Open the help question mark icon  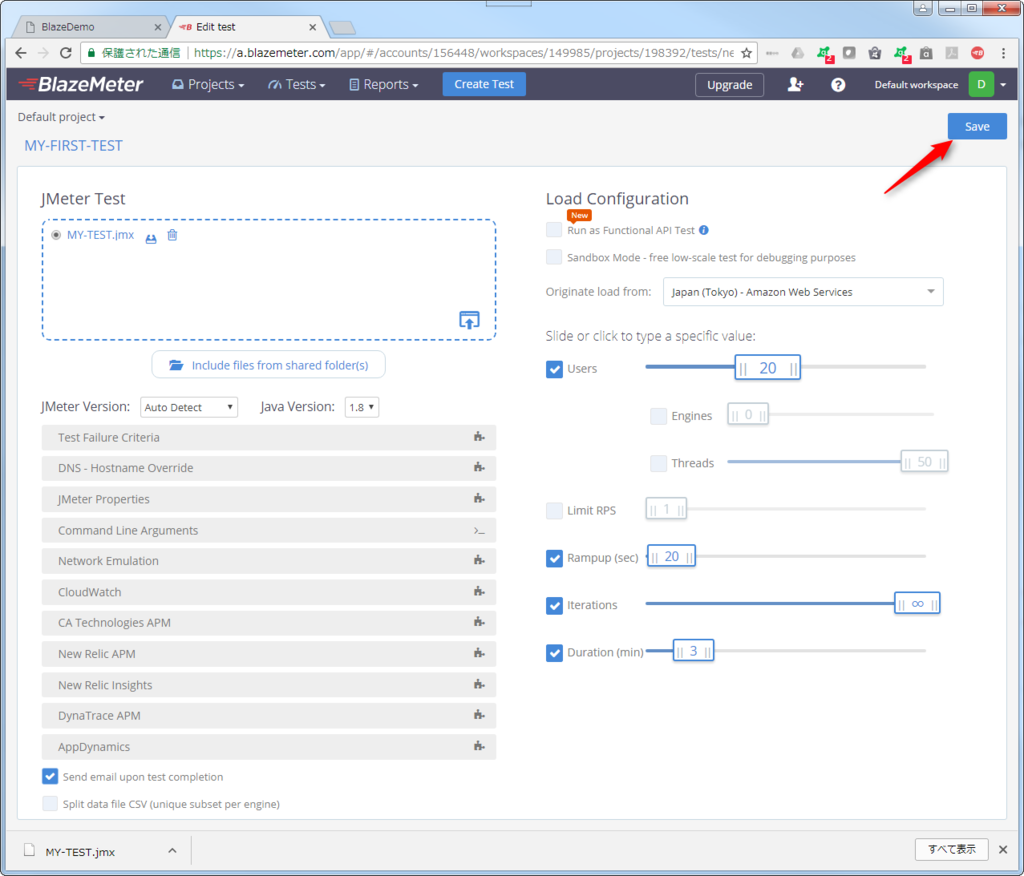tap(838, 85)
